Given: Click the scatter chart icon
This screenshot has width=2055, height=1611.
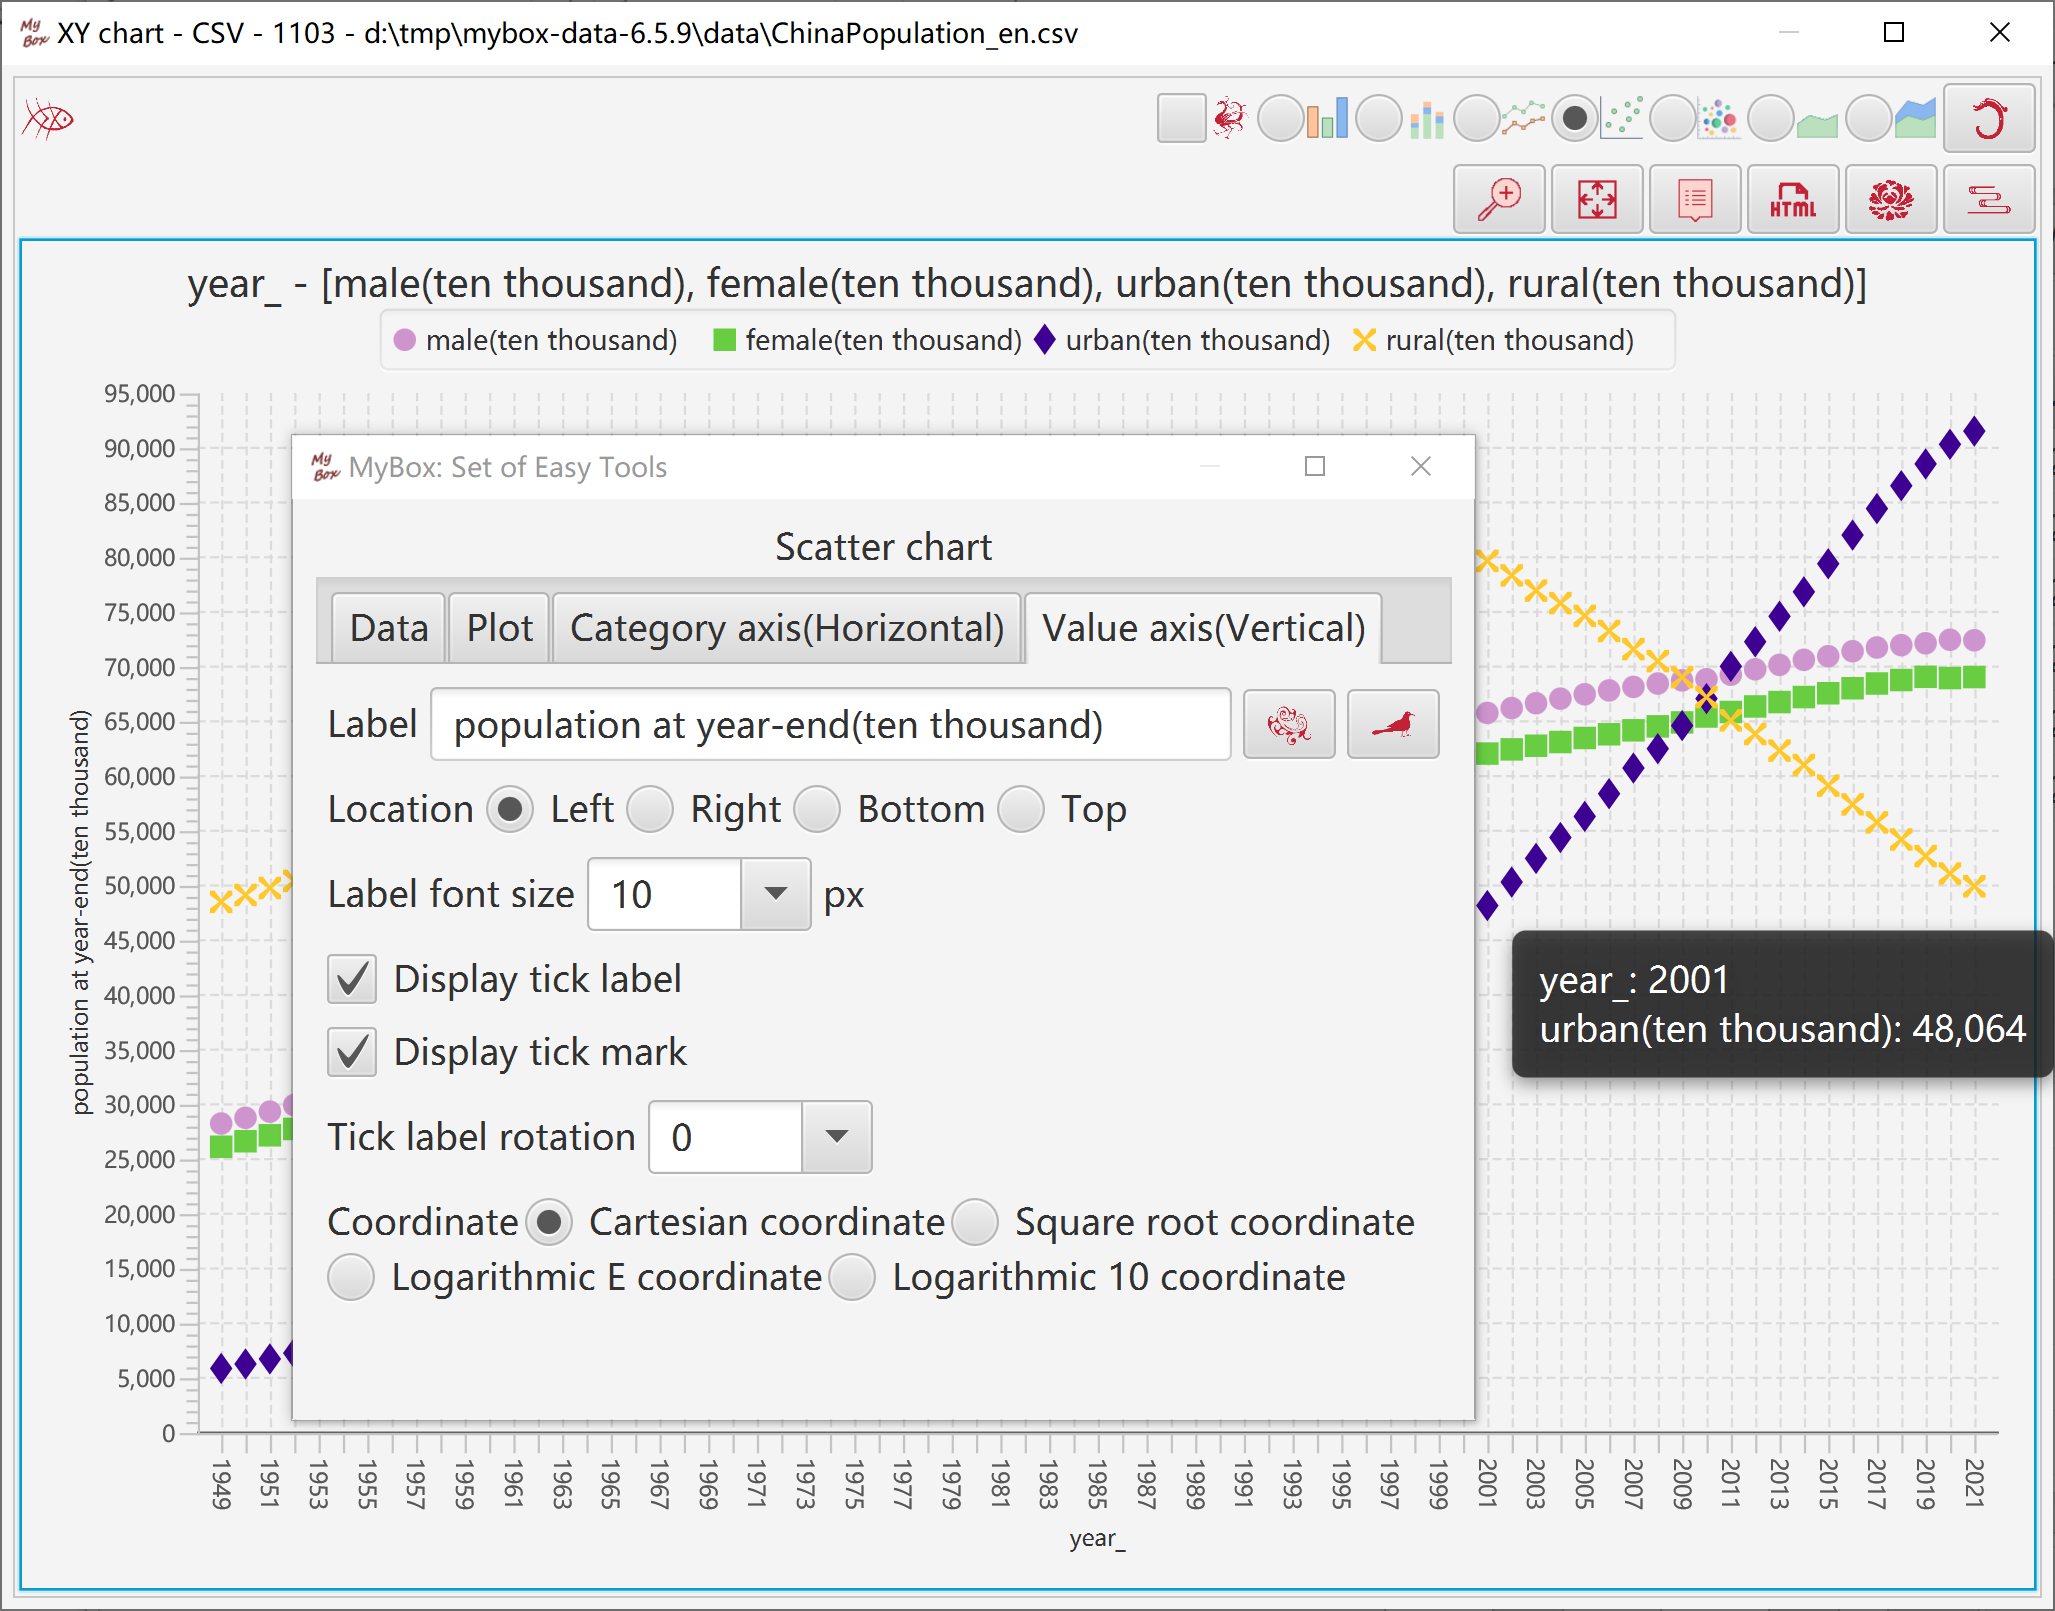Looking at the screenshot, I should tap(1622, 118).
